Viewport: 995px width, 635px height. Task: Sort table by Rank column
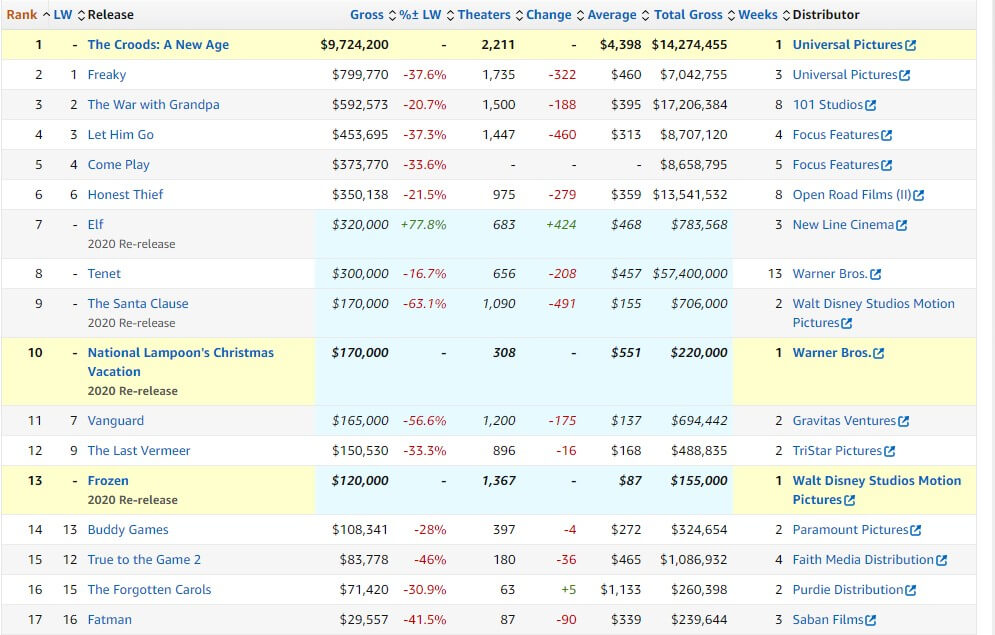pyautogui.click(x=22, y=15)
